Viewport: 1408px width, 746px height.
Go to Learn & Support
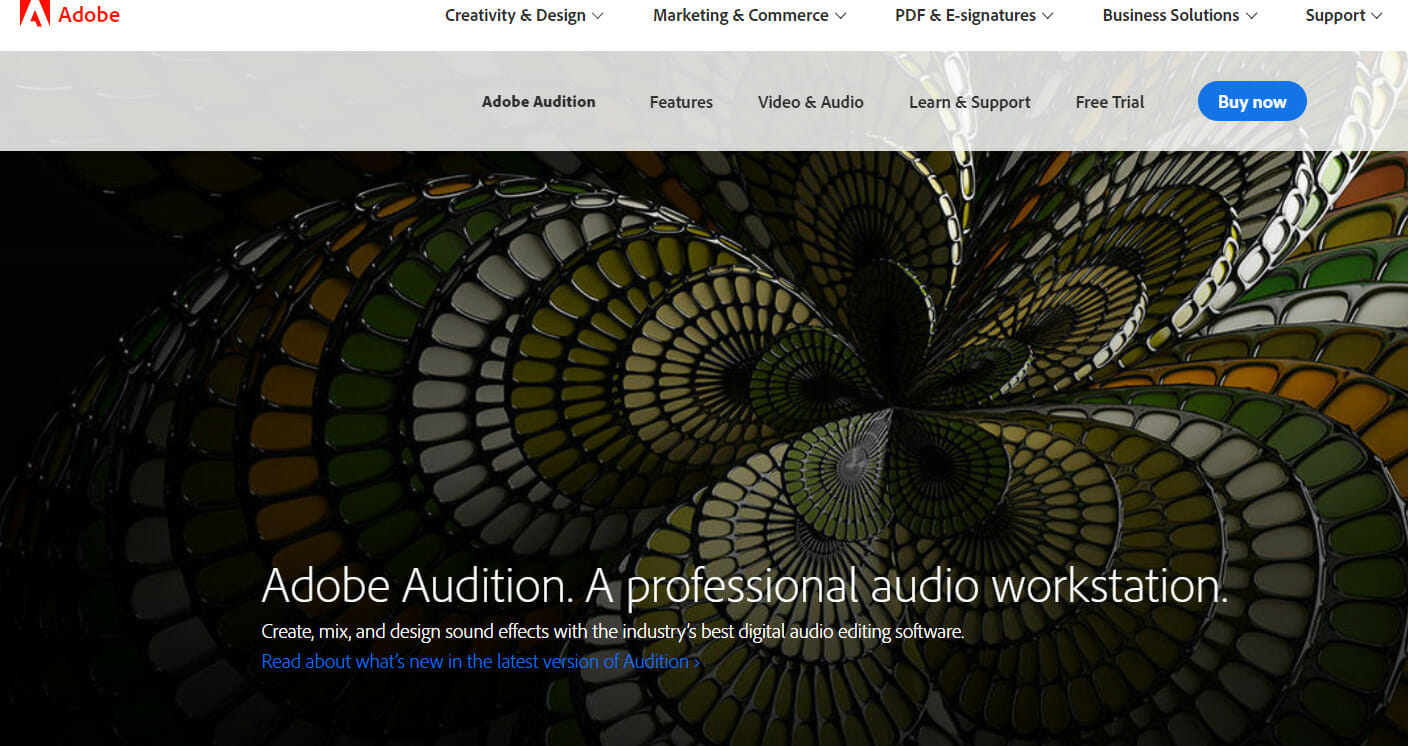pyautogui.click(x=970, y=102)
